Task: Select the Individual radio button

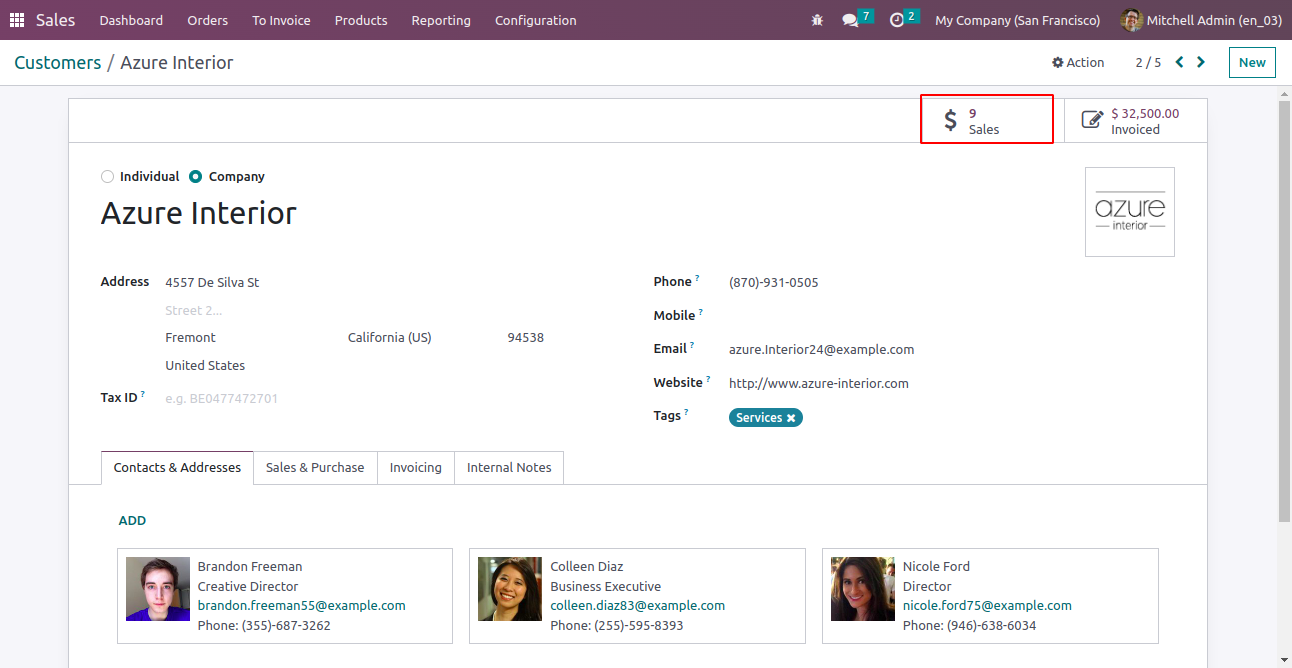Action: pos(108,177)
